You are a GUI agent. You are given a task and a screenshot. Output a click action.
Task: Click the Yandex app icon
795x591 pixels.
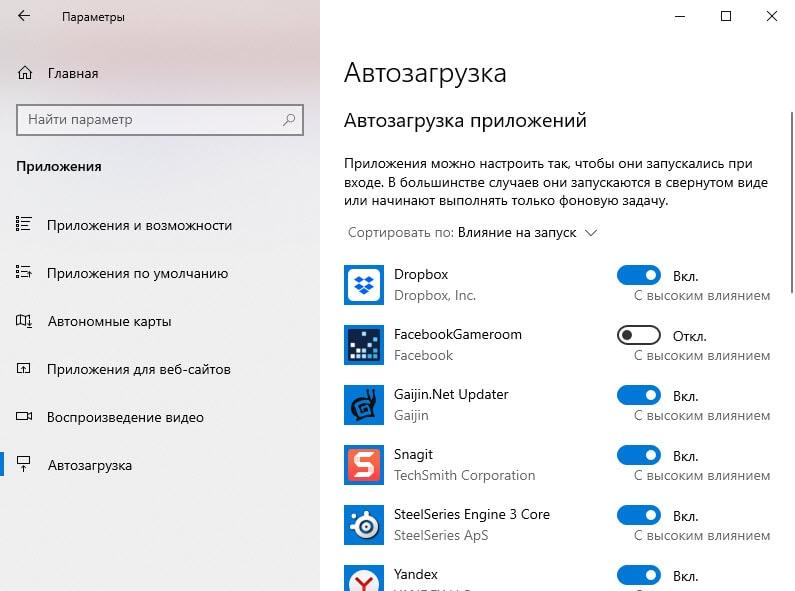(364, 578)
